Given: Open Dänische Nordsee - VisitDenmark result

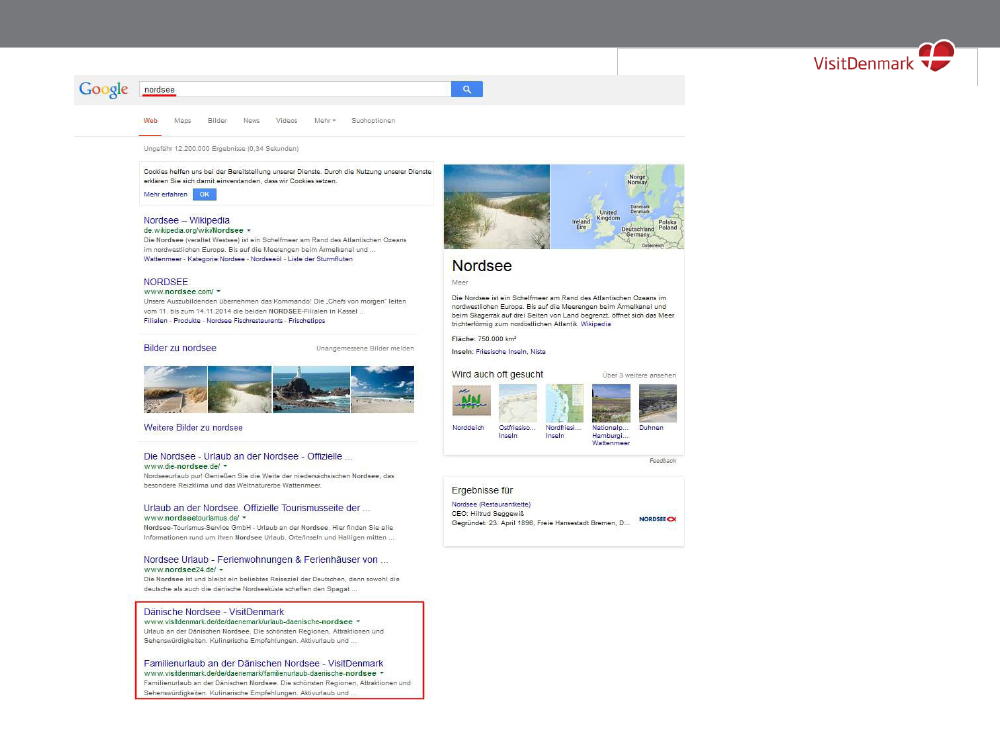Looking at the screenshot, I should click(214, 612).
